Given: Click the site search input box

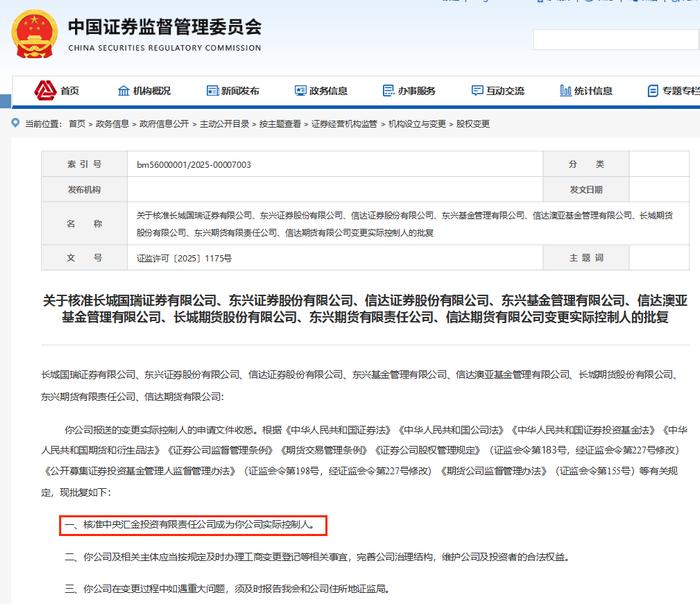Looking at the screenshot, I should [x=615, y=40].
